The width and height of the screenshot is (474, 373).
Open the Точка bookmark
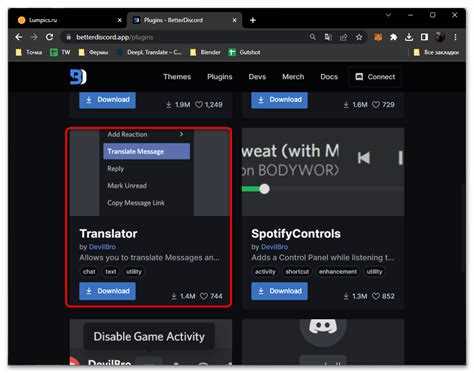click(29, 52)
